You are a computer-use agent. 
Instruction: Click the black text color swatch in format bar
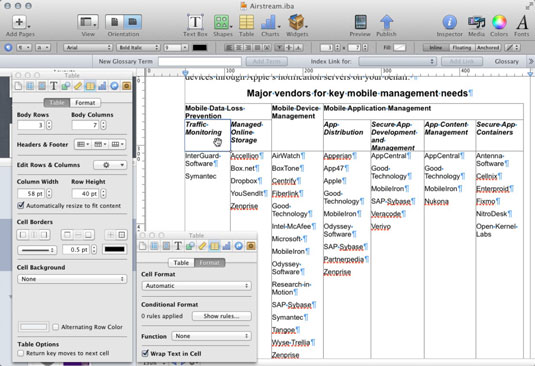point(200,48)
